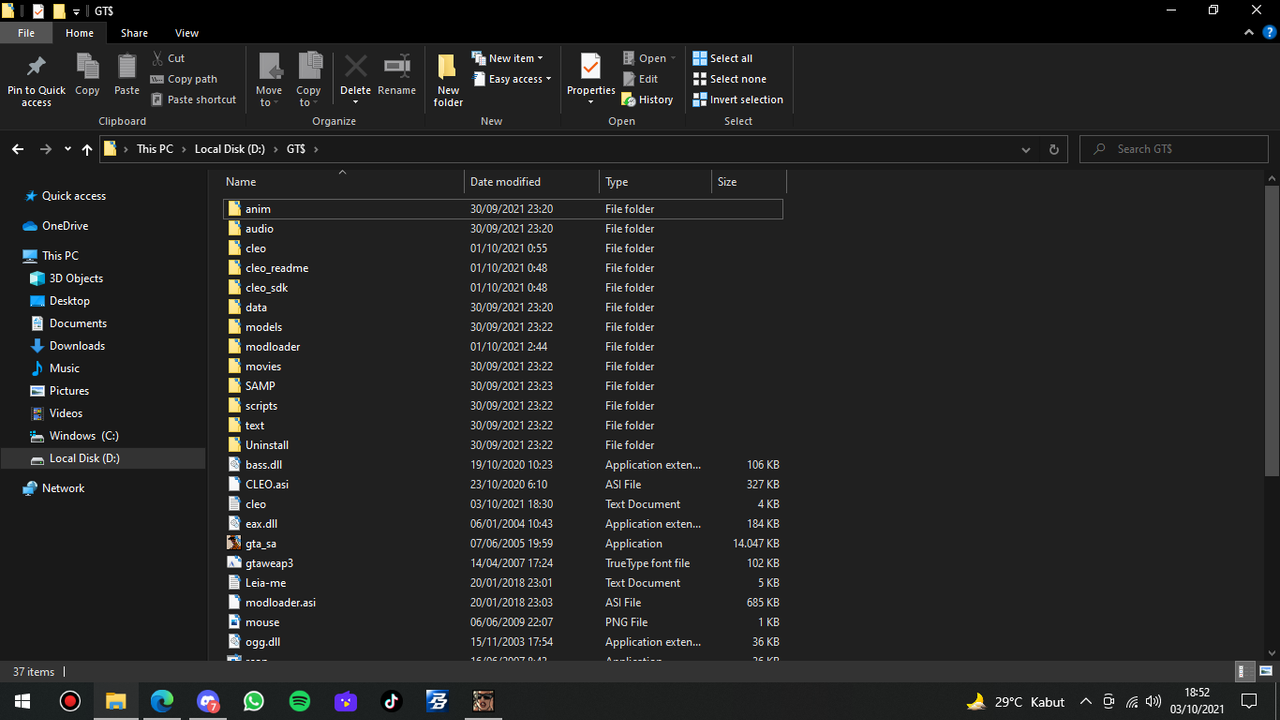Select 3D Objects in navigation pane
1280x720 pixels.
(67, 278)
